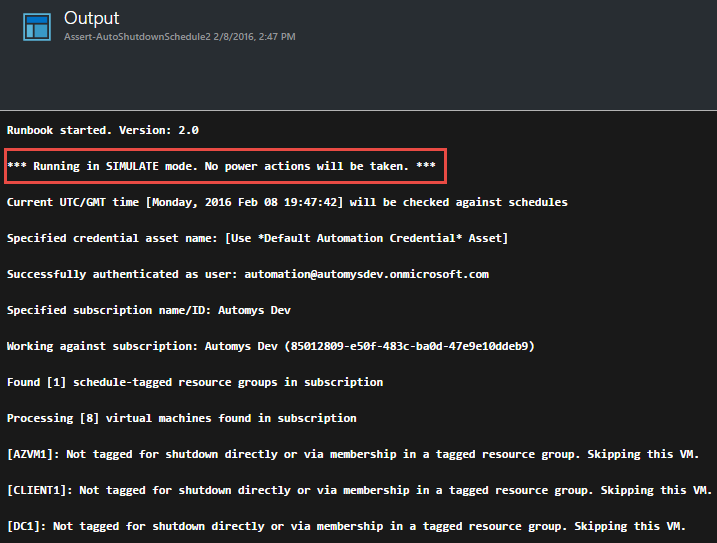Click the automation@automysdev.onmicrosoft.com email address

pos(366,274)
